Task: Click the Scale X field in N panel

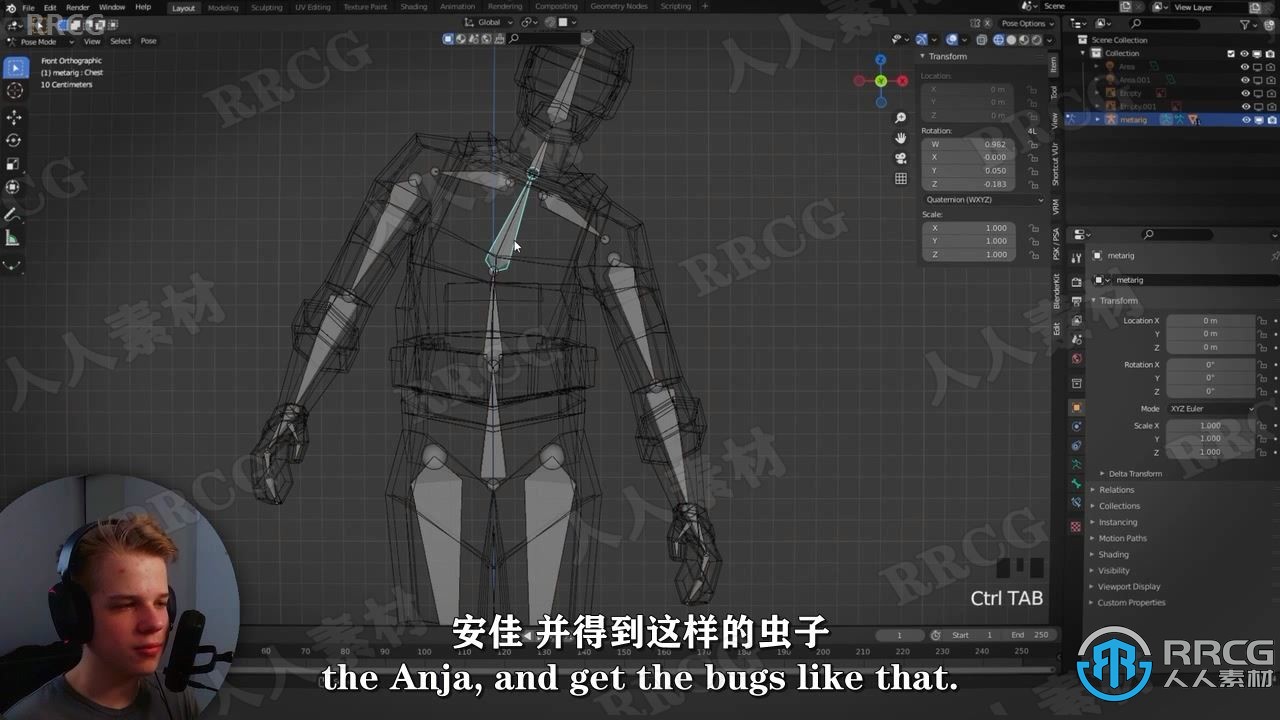Action: click(969, 228)
